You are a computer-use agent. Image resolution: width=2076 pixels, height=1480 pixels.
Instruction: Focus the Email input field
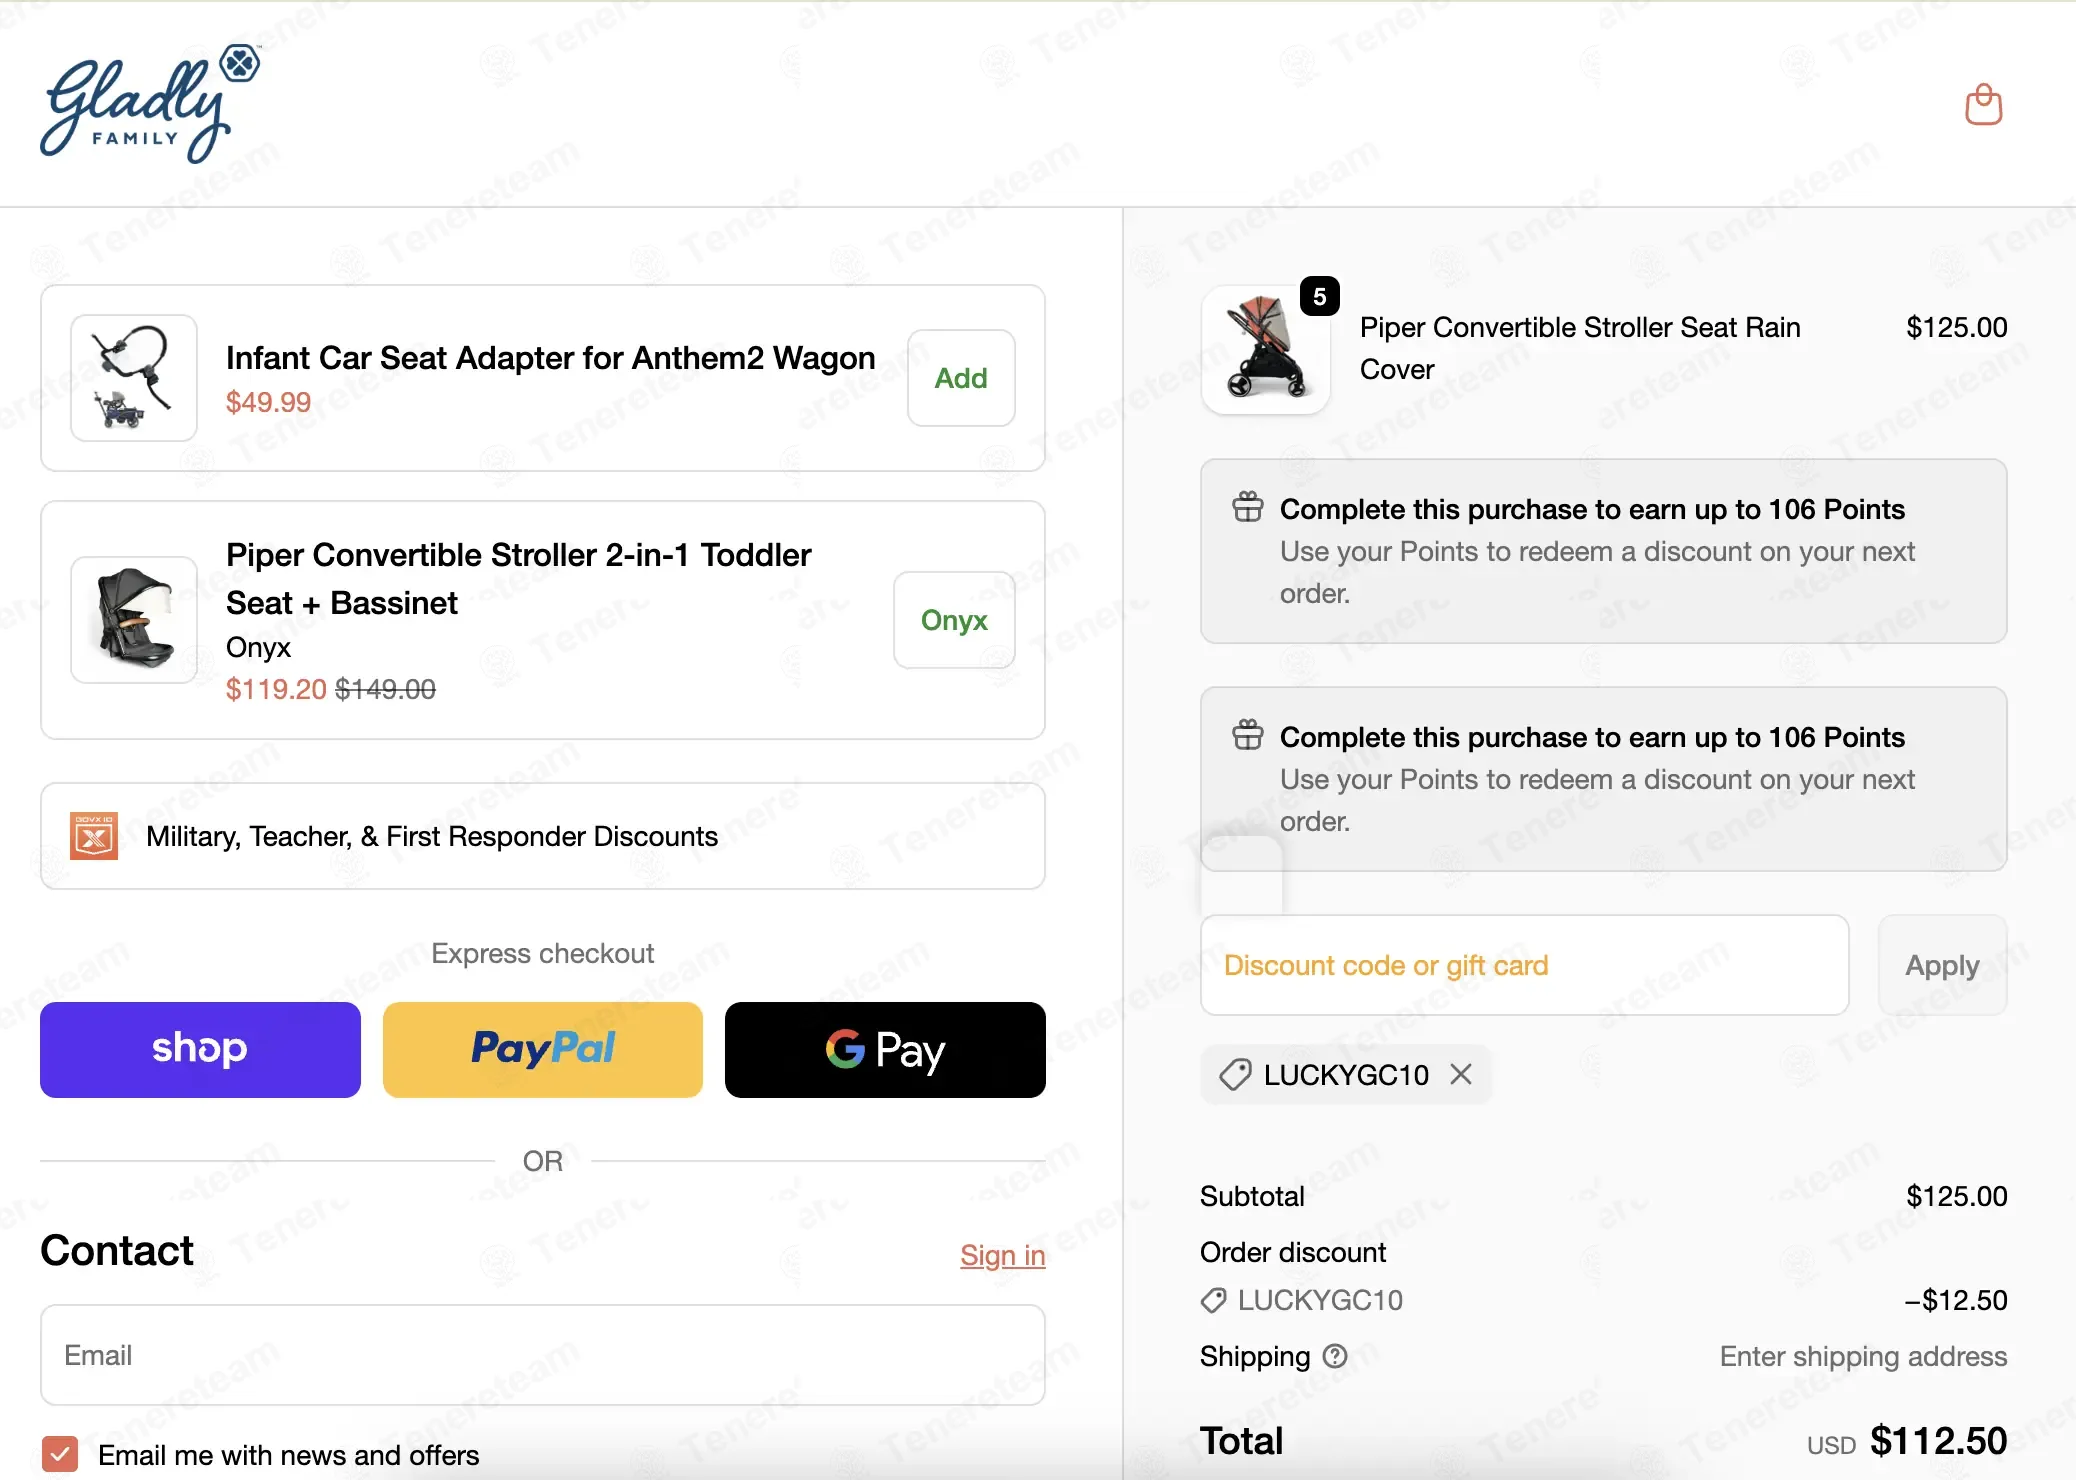click(x=543, y=1355)
